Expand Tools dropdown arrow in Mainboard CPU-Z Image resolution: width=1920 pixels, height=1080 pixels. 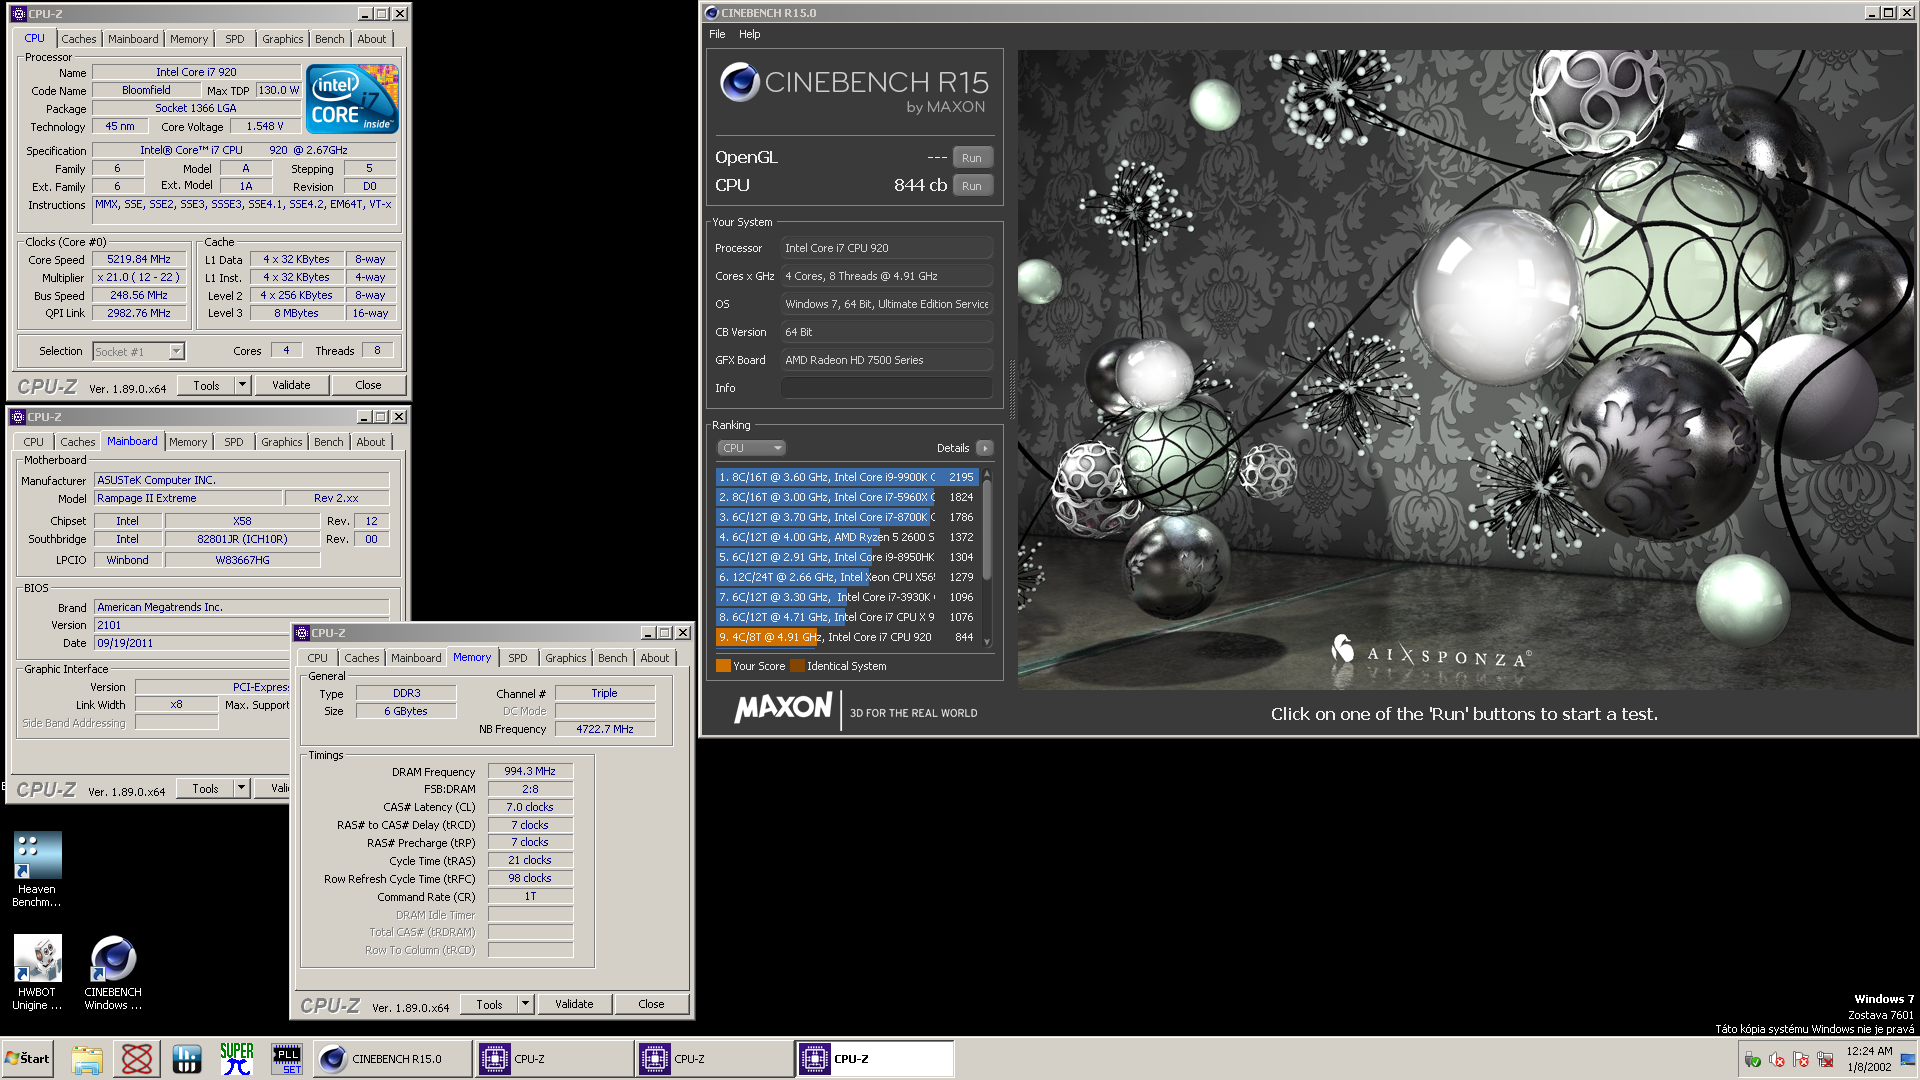click(241, 788)
